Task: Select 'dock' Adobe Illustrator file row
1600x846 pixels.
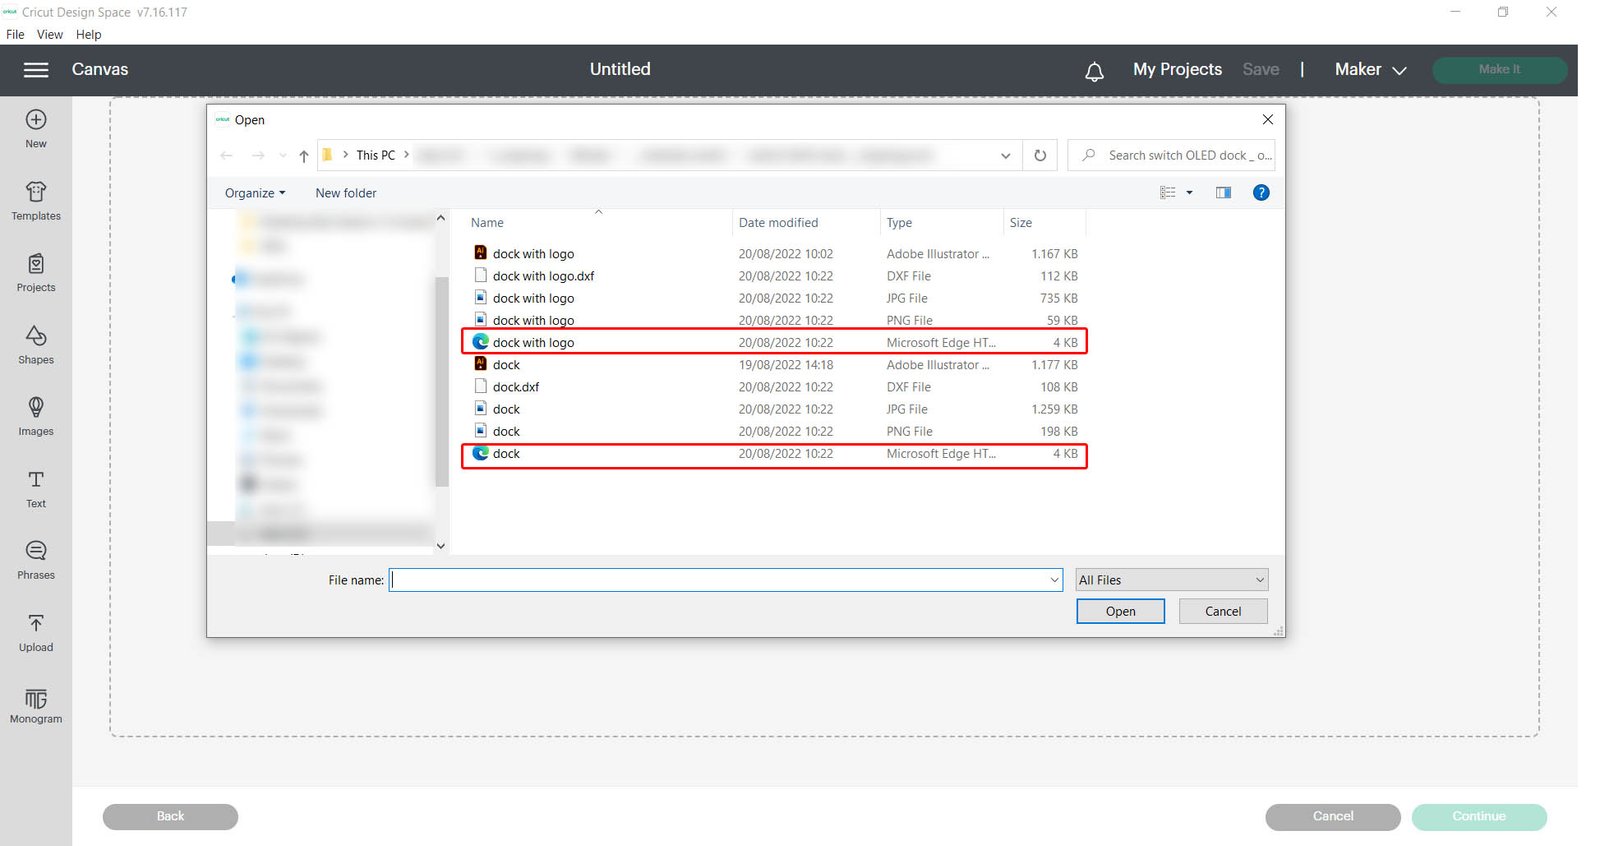Action: (x=774, y=365)
